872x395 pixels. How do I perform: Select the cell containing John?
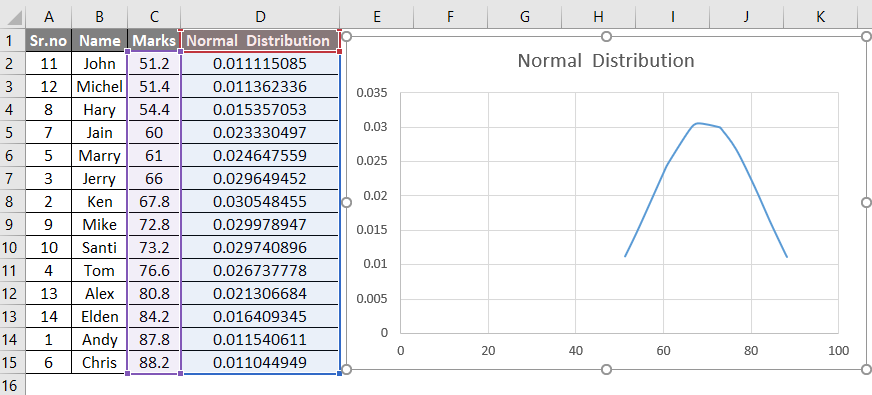pyautogui.click(x=100, y=63)
